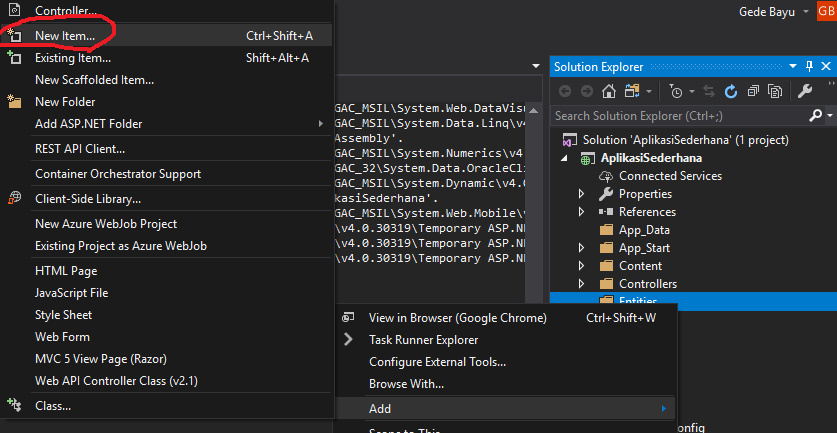Click View in Browser (Google Chrome)
The width and height of the screenshot is (837, 433).
tap(457, 318)
